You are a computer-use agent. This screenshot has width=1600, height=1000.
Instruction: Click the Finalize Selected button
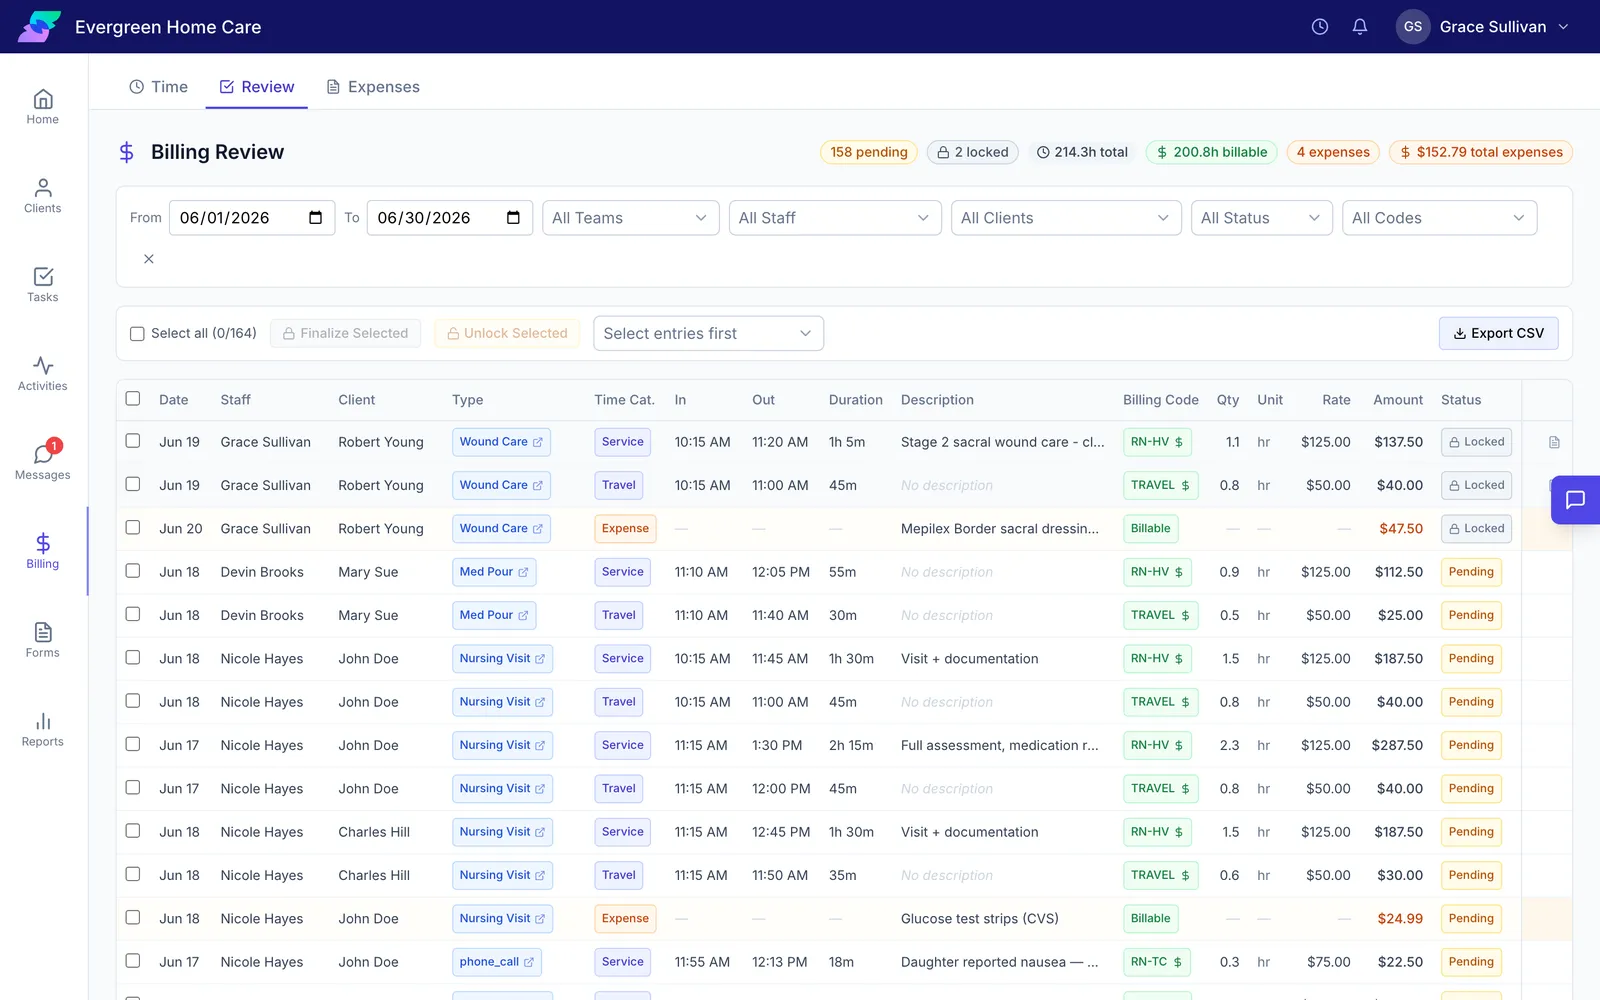[x=345, y=333]
